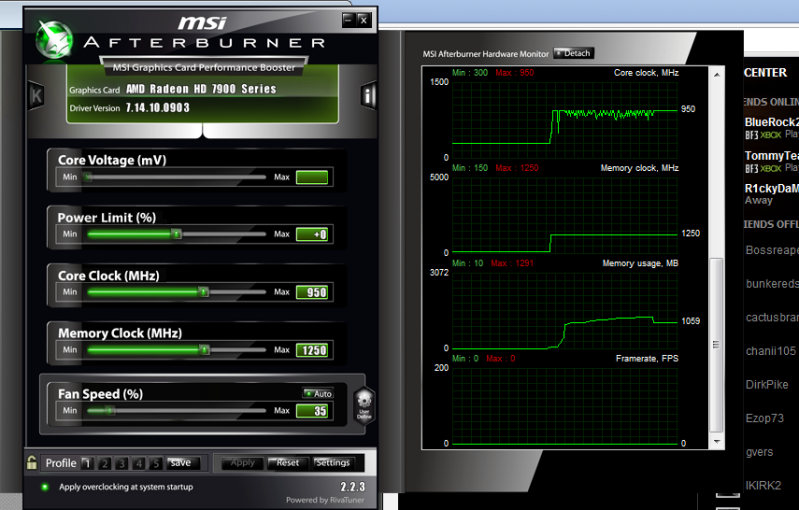Select profile slot 5

(156, 463)
